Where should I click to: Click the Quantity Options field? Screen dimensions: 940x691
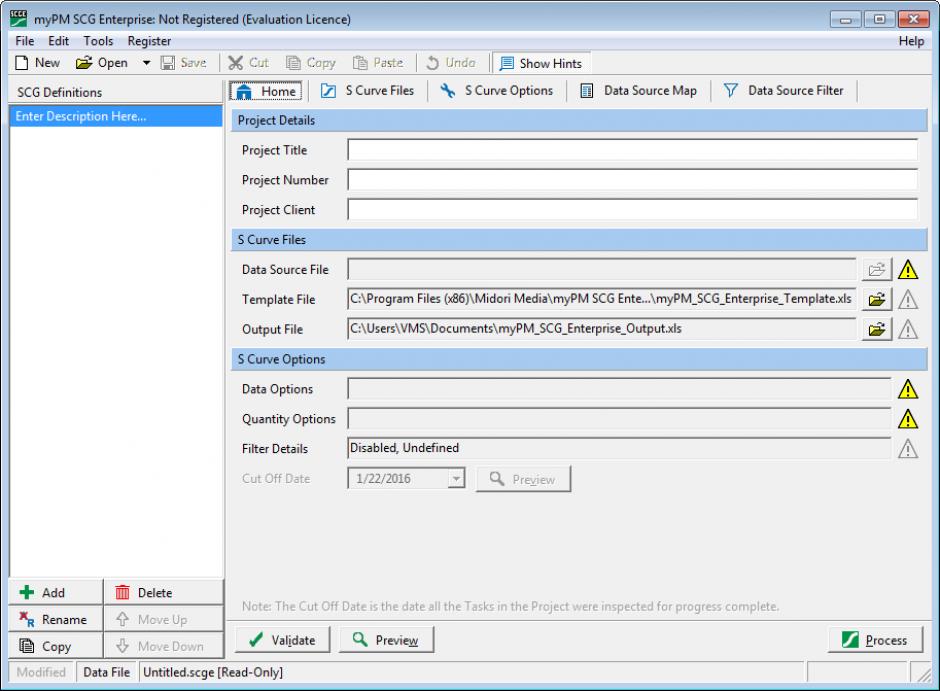(x=619, y=419)
